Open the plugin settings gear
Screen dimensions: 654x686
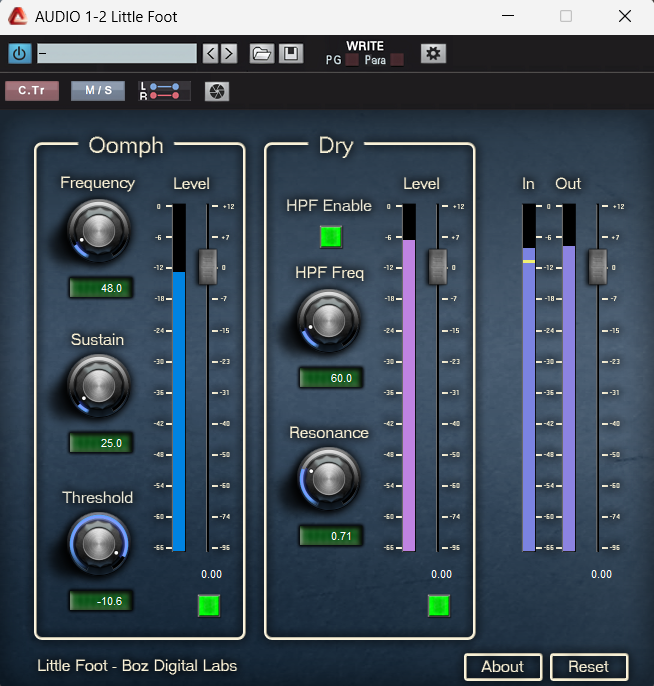click(x=433, y=54)
